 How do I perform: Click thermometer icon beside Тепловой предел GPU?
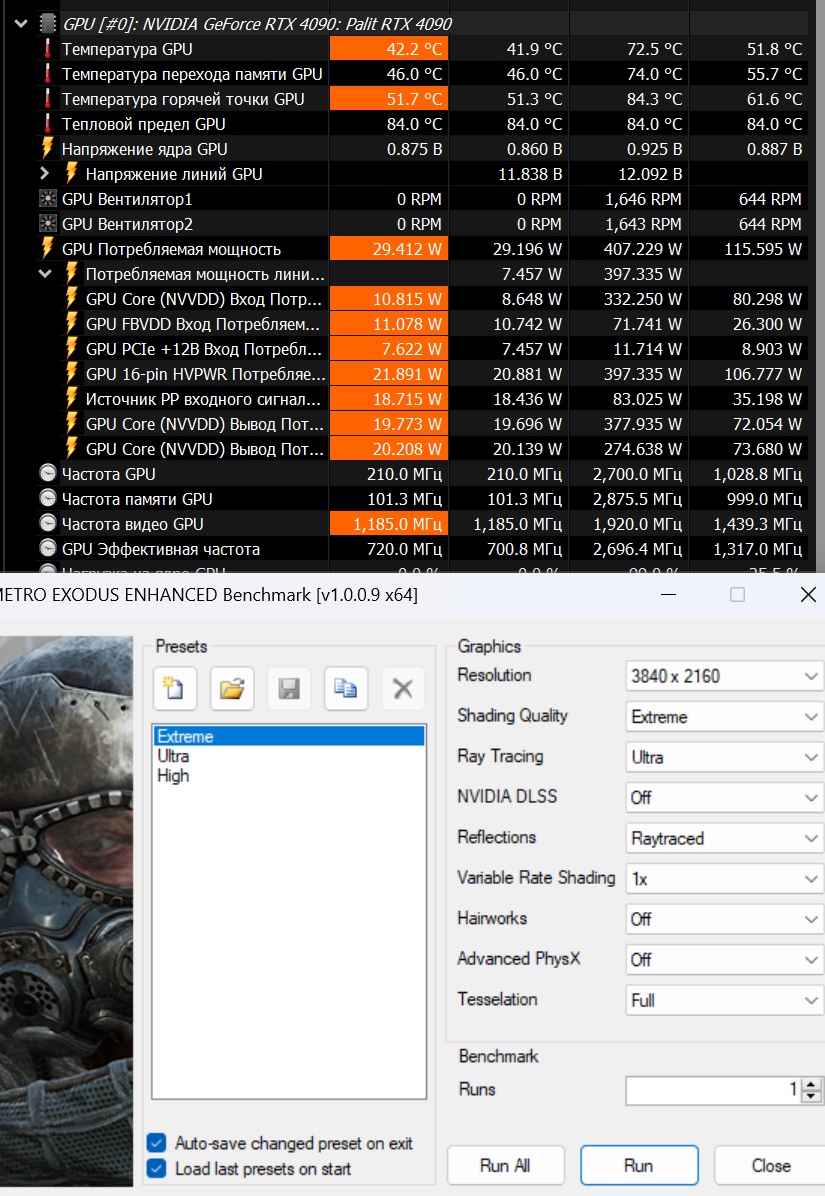[x=47, y=124]
